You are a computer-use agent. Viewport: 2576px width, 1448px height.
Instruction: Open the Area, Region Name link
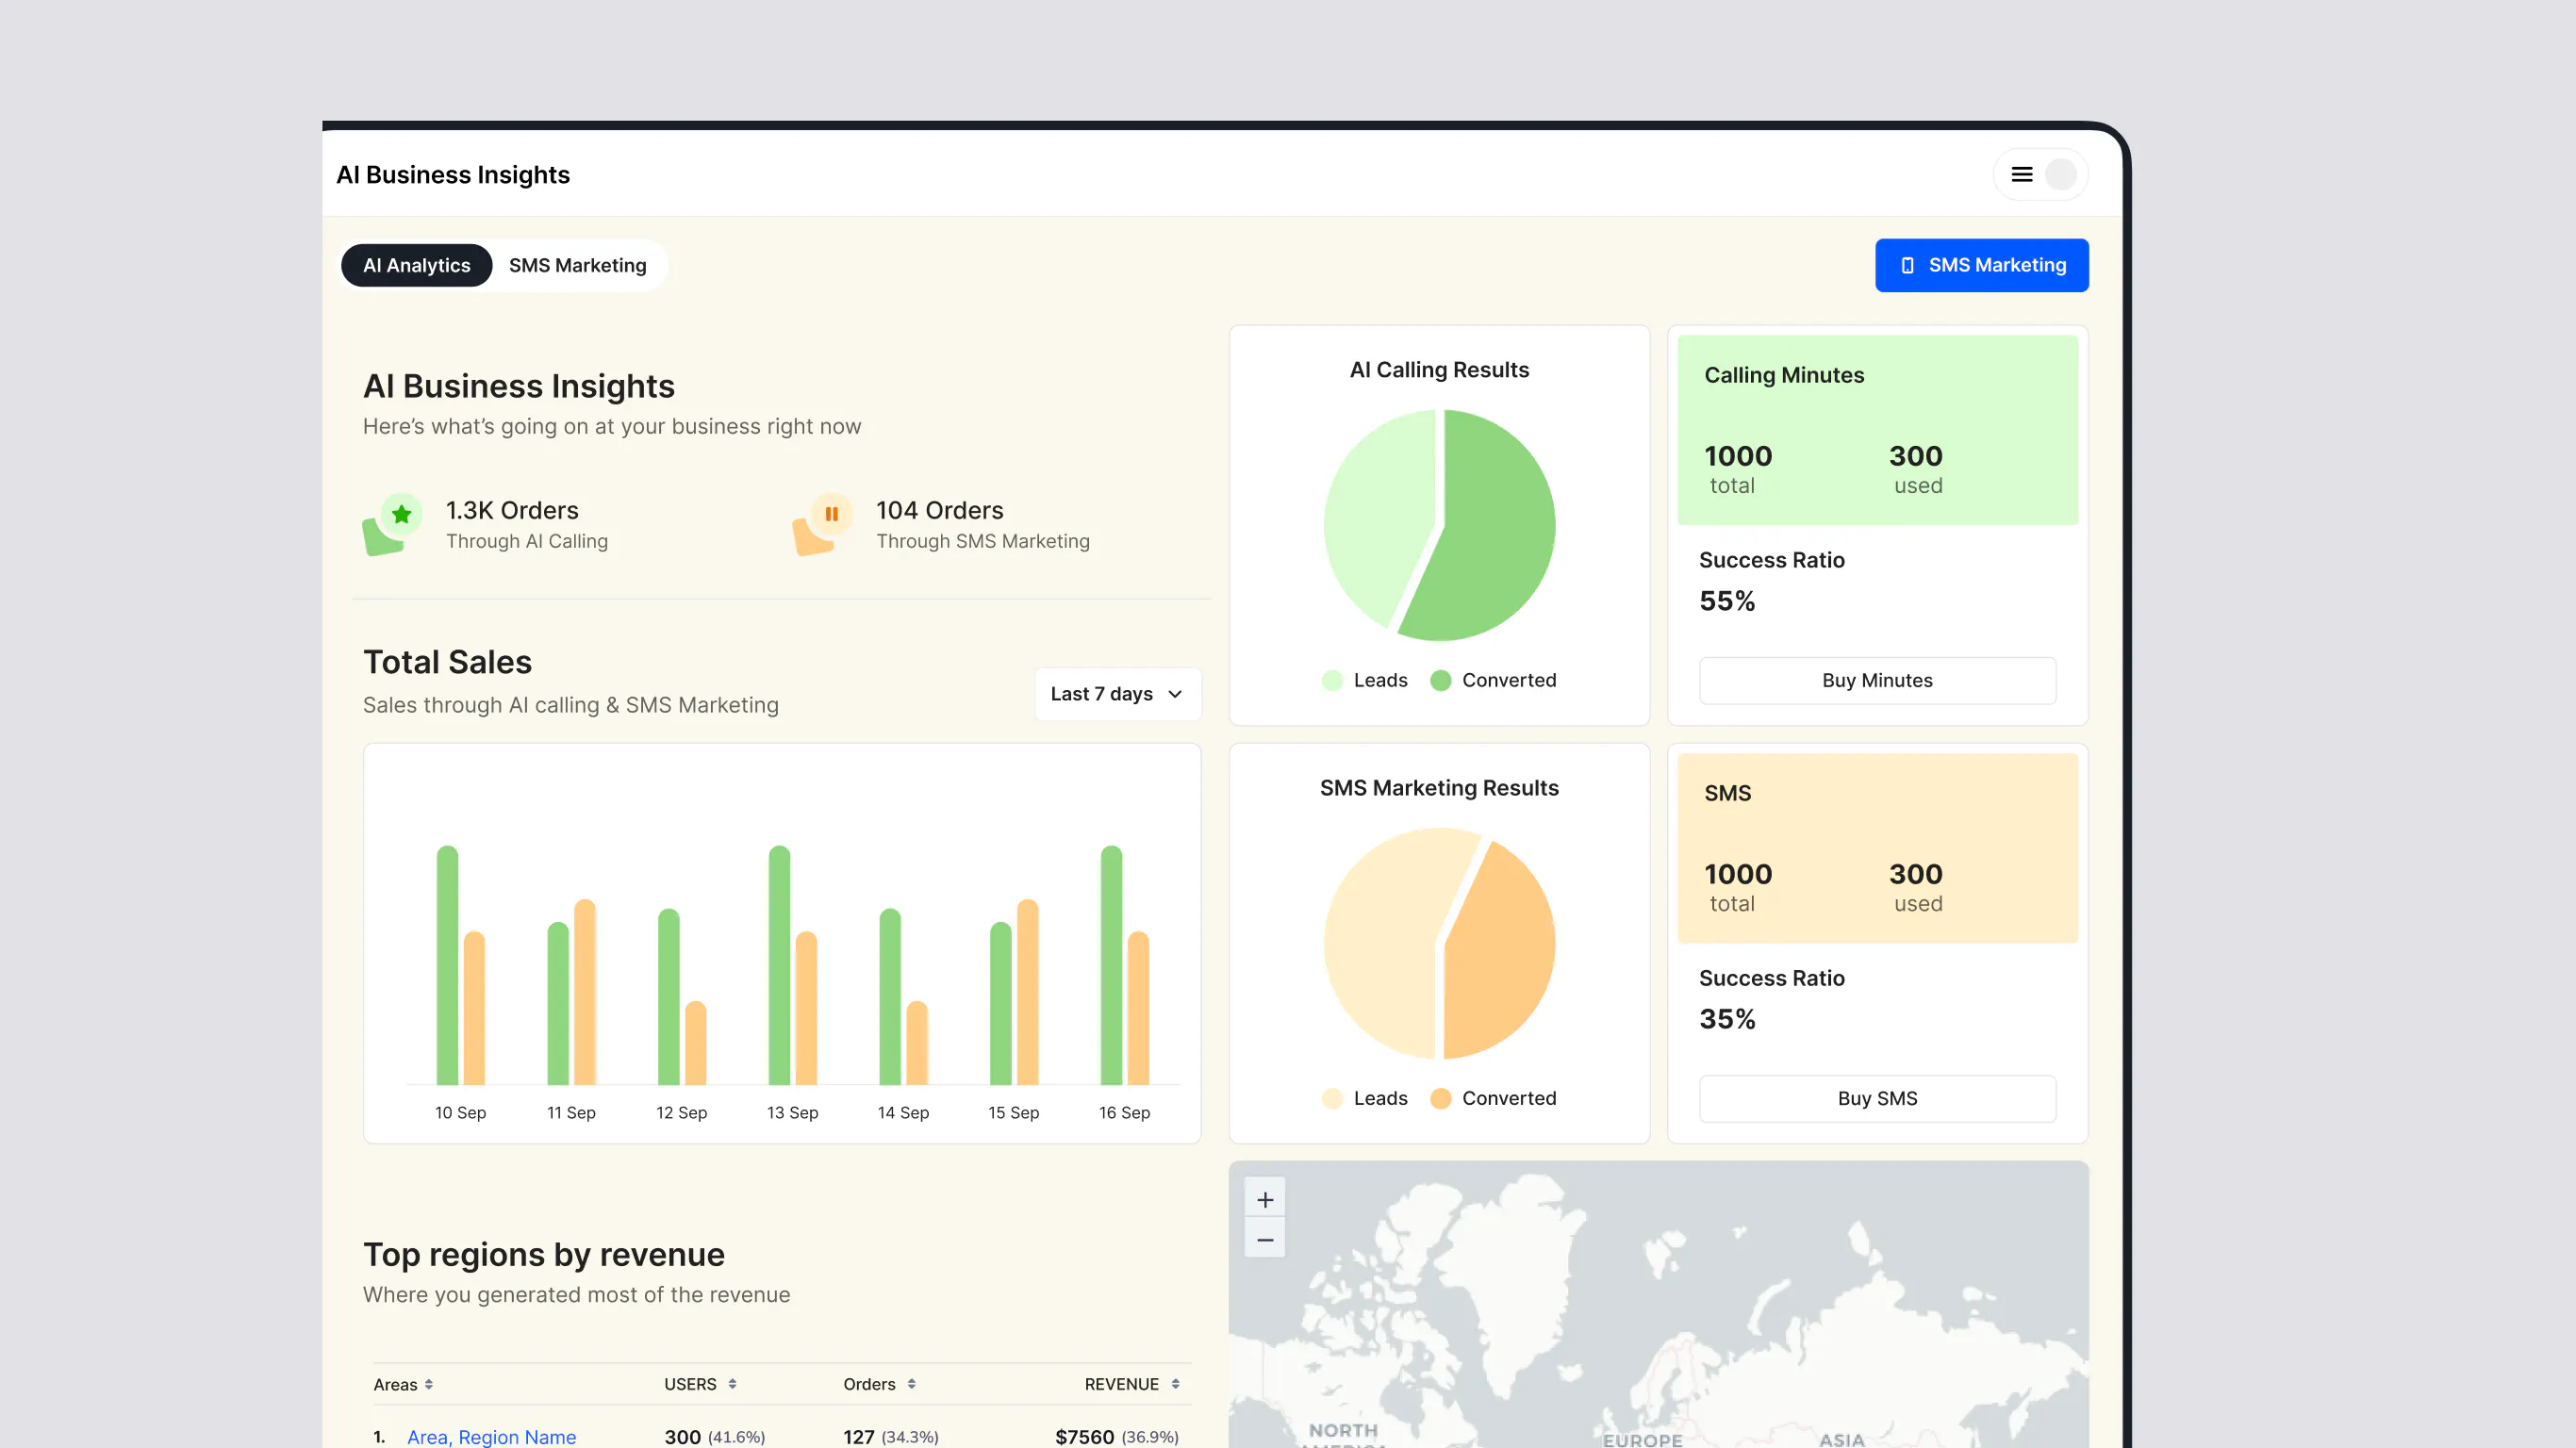491,1436
